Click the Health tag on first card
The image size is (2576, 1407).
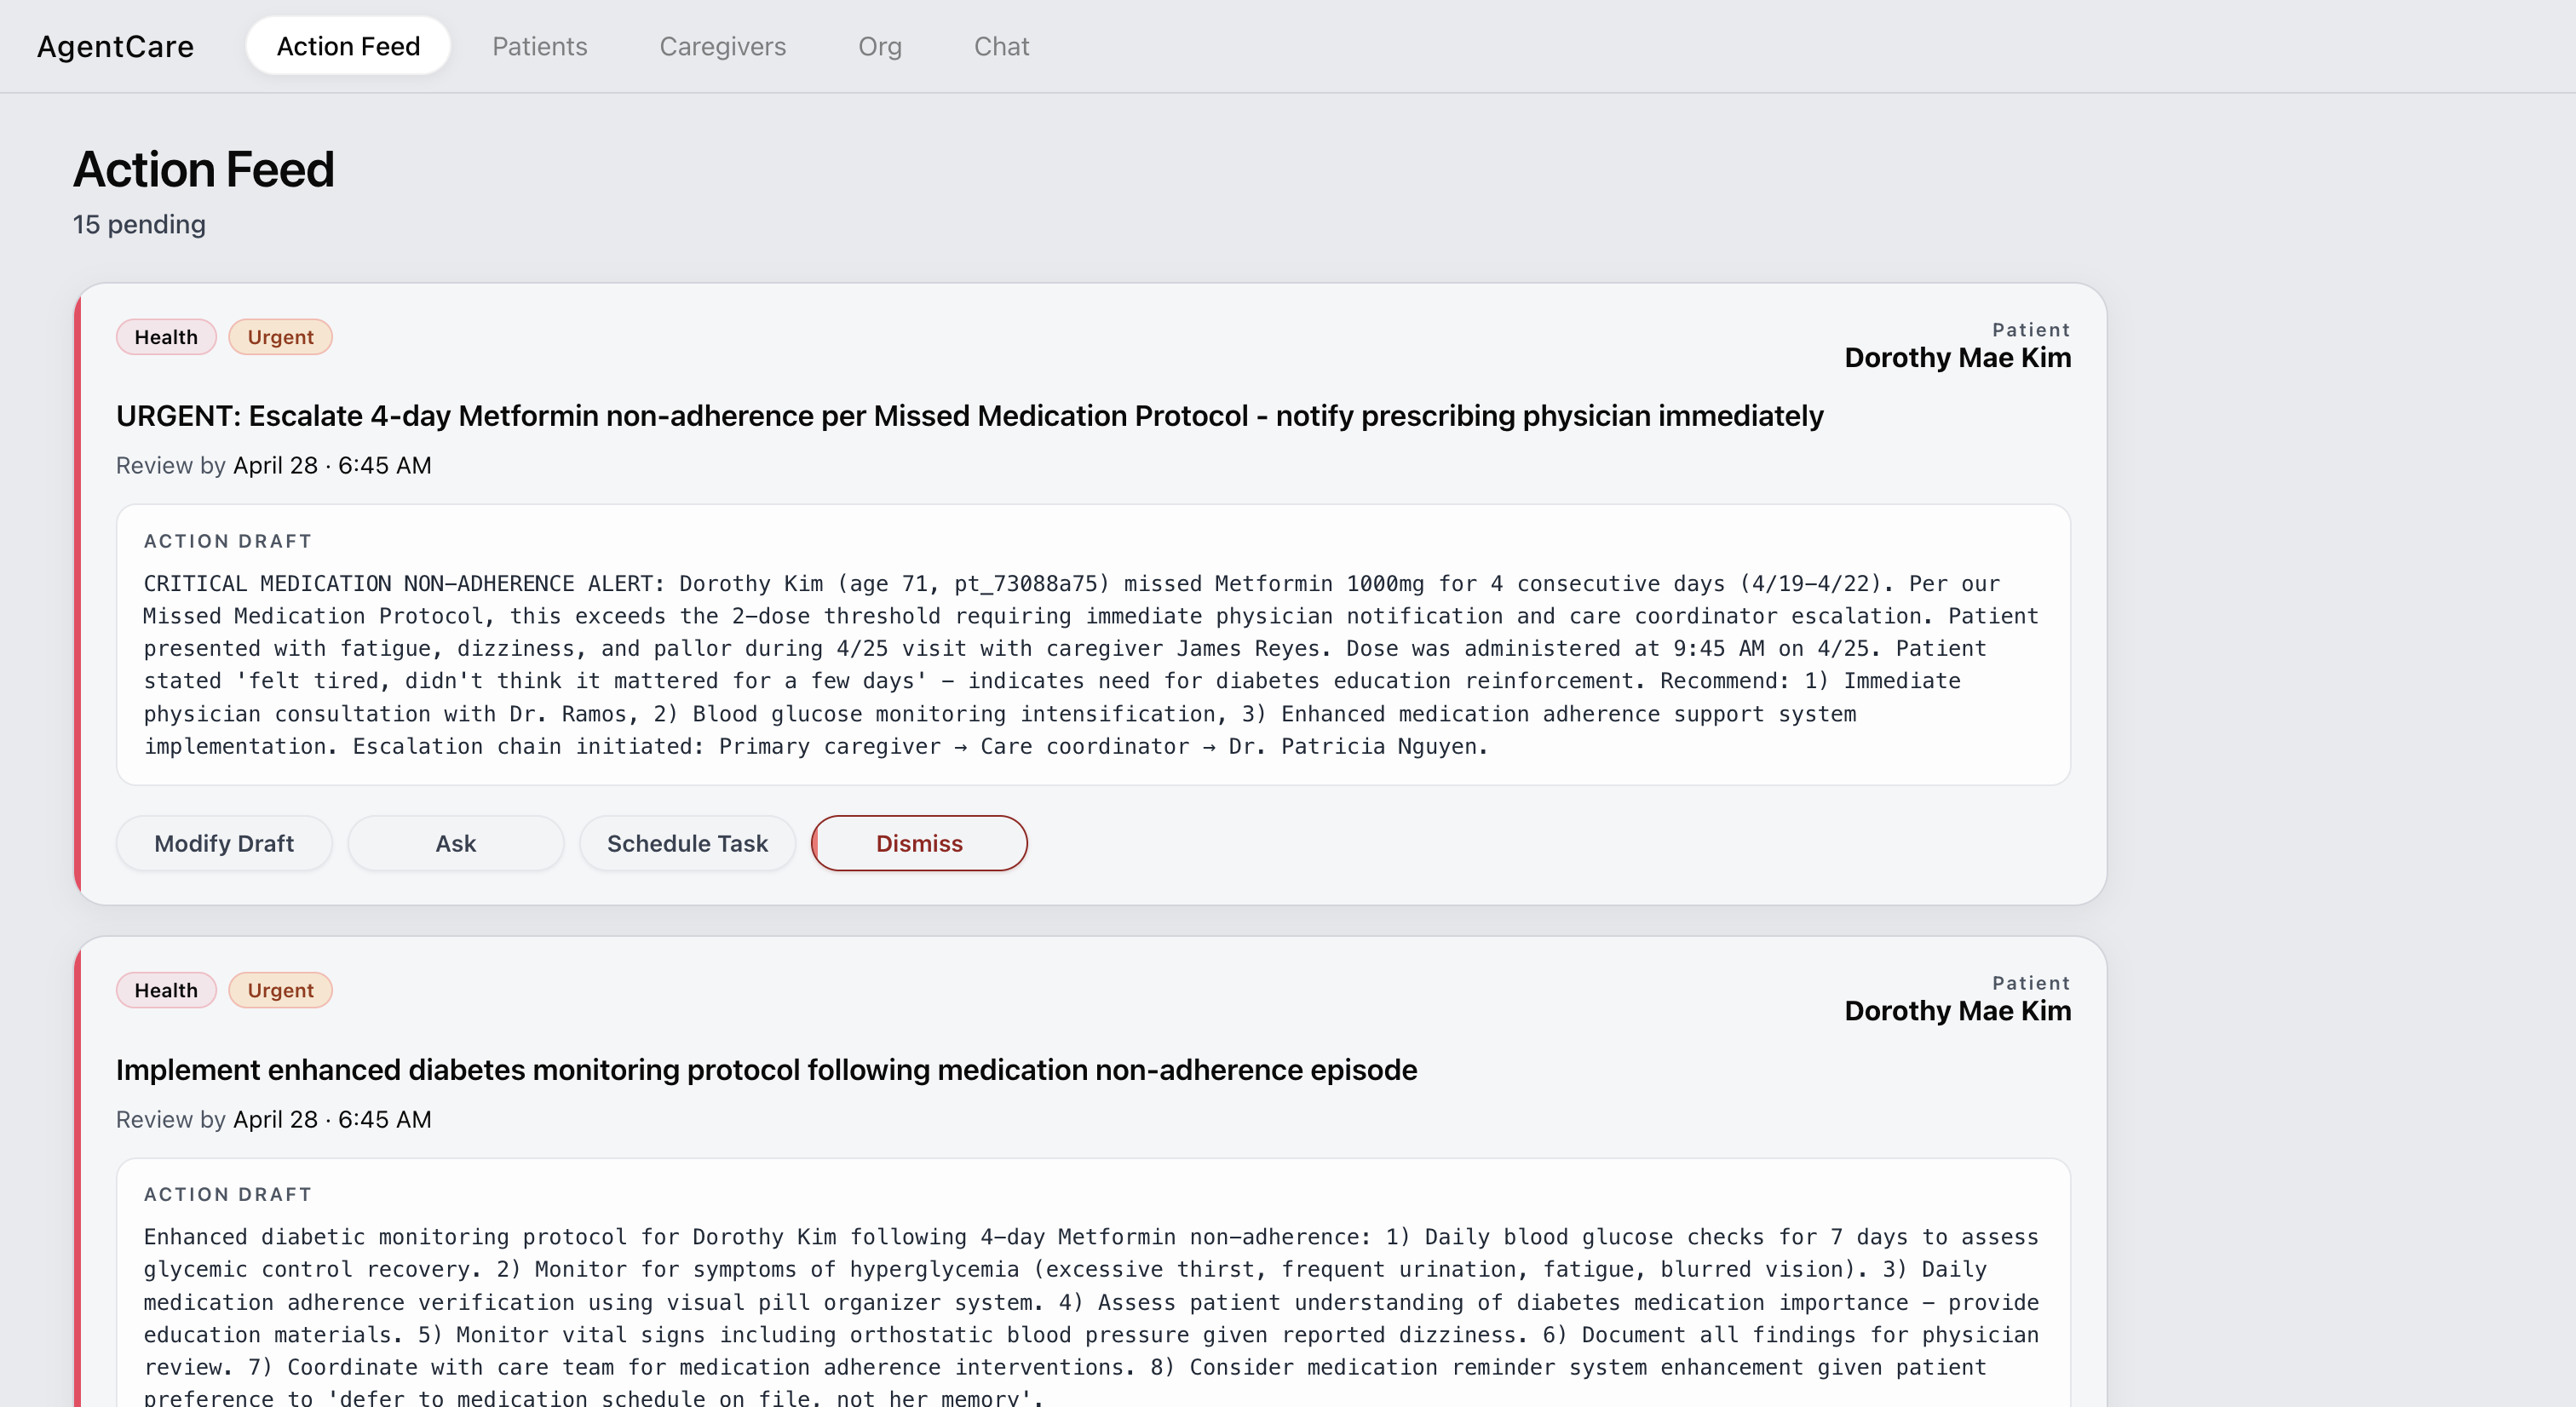point(166,337)
